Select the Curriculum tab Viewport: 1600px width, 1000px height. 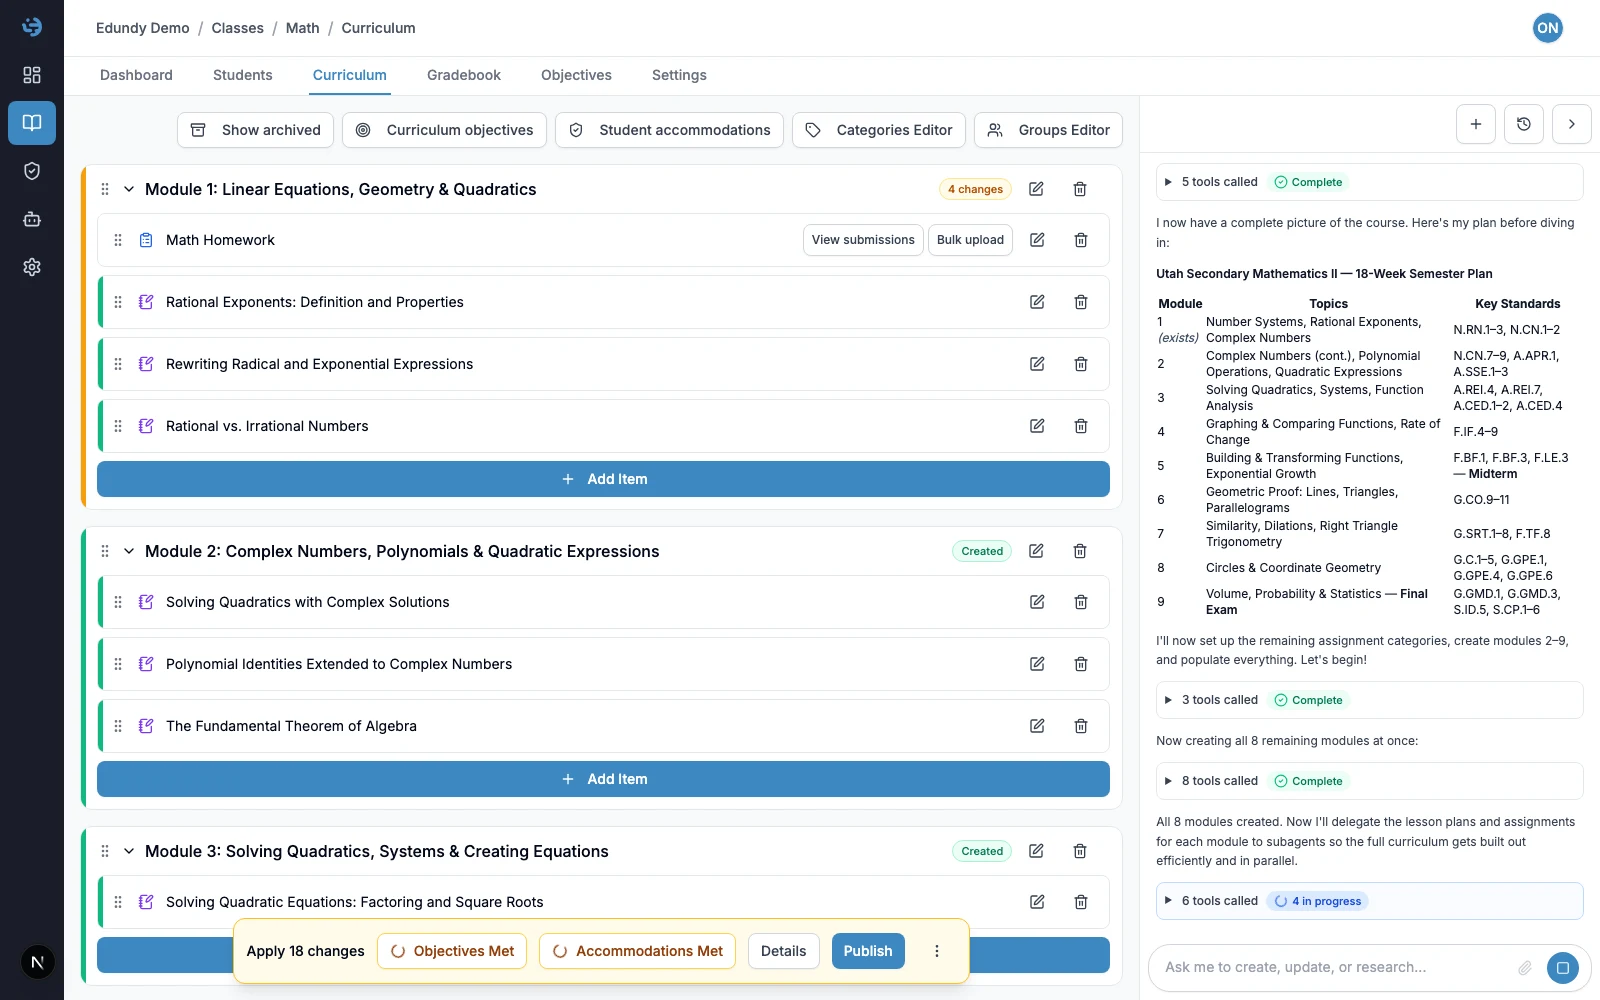click(x=349, y=75)
